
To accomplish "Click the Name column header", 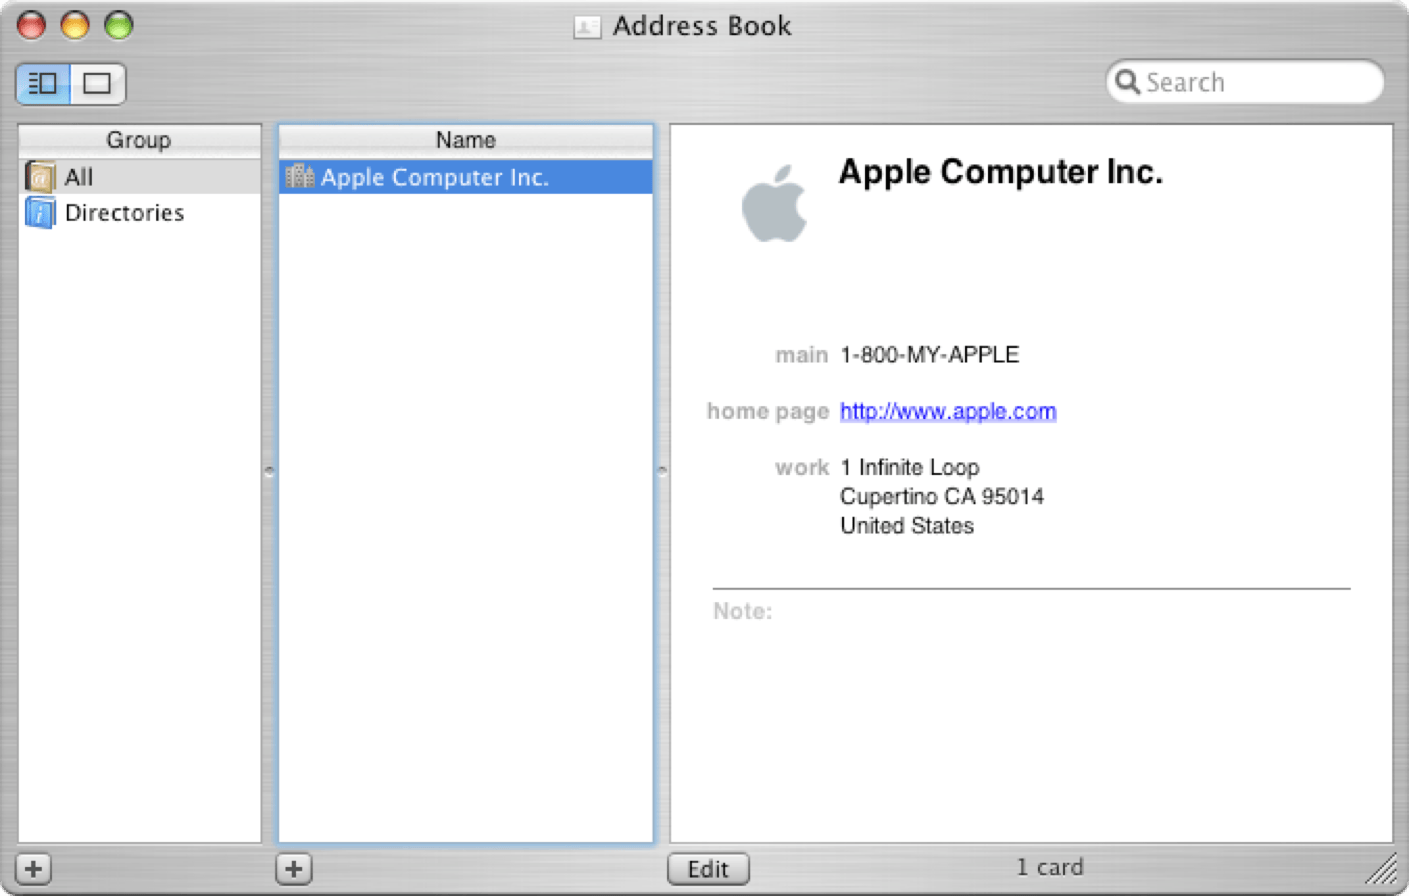I will pyautogui.click(x=466, y=140).
